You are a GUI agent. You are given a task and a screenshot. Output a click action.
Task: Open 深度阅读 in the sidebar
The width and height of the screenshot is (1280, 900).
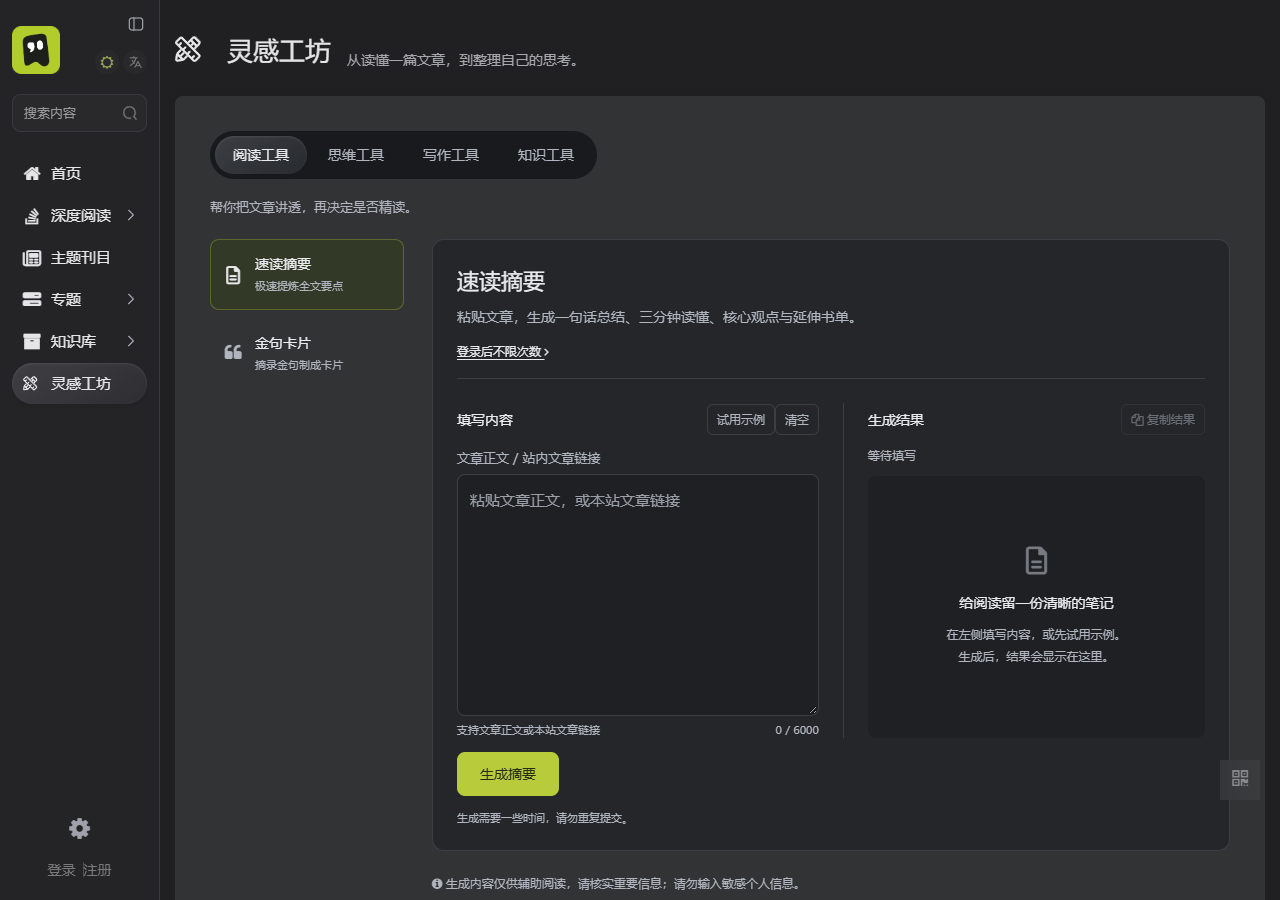click(x=79, y=216)
